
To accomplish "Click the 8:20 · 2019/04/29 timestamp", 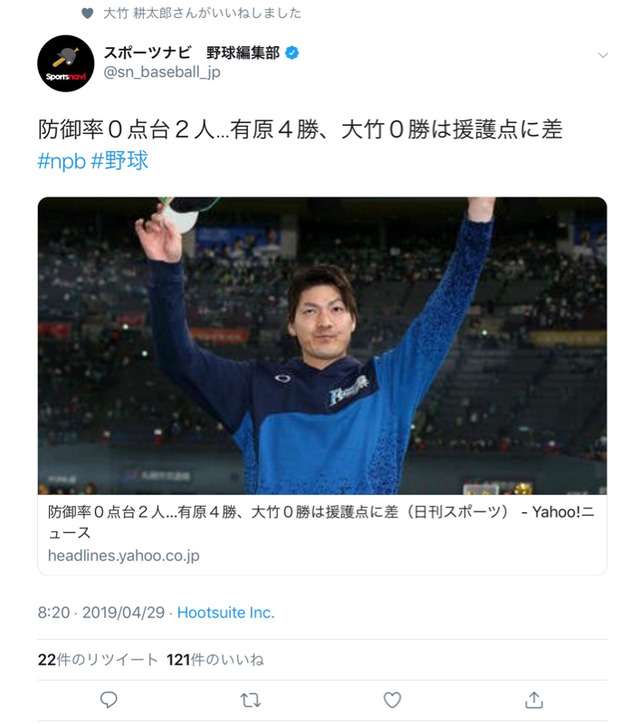I will (x=101, y=612).
